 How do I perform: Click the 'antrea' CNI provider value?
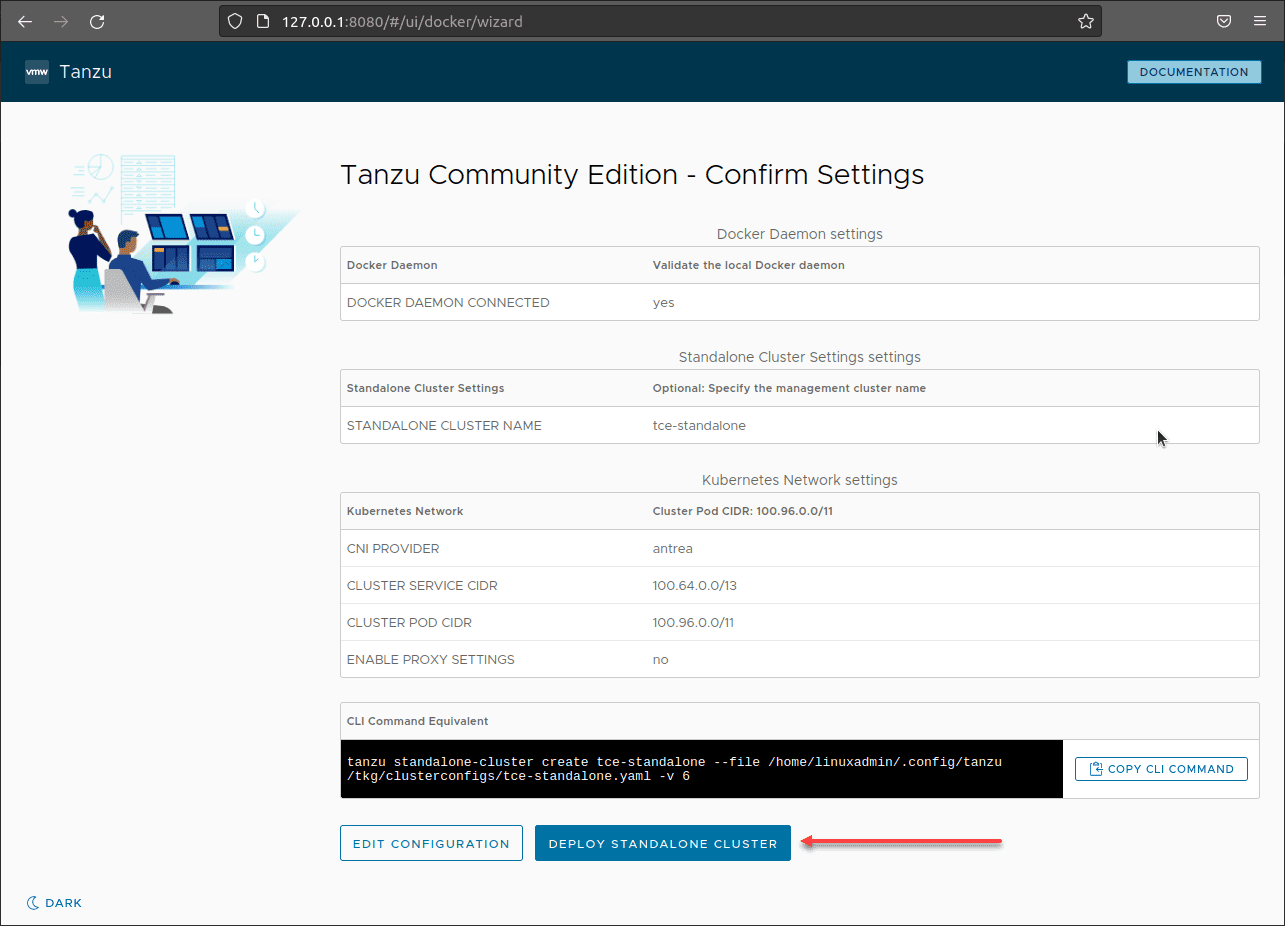[x=672, y=548]
